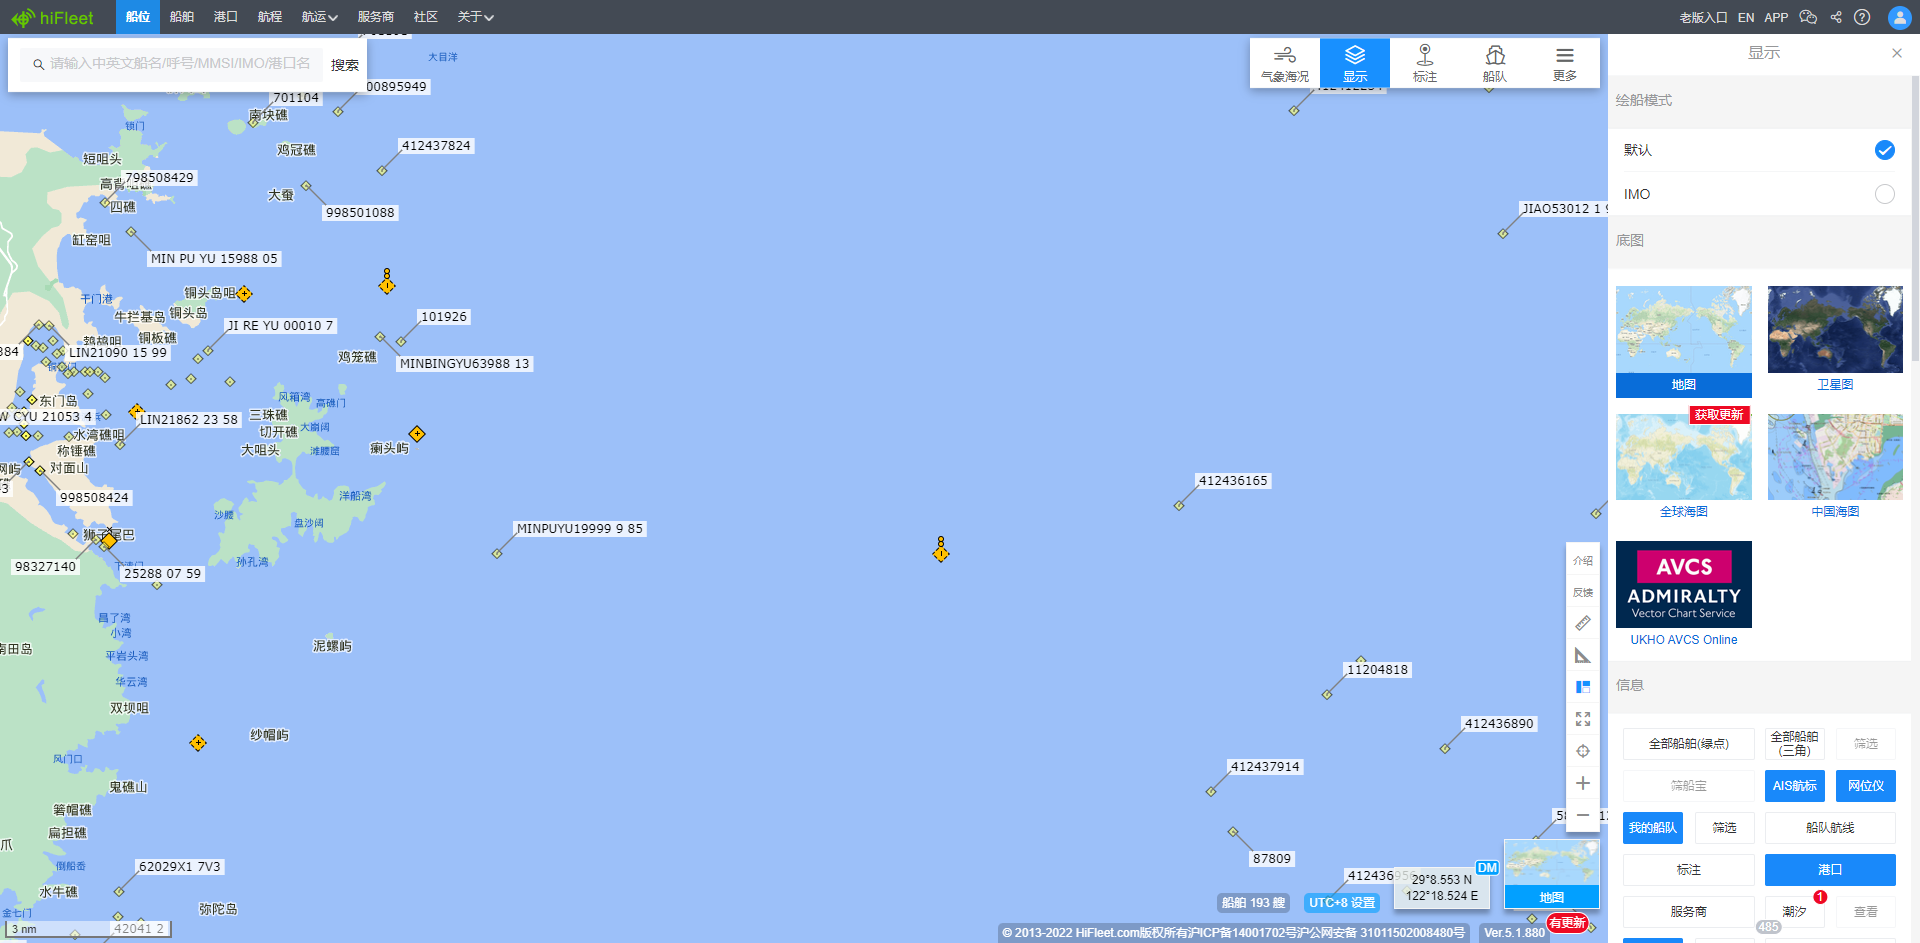The width and height of the screenshot is (1920, 943).
Task: Toggle the 服务商 layer
Action: 1688,912
